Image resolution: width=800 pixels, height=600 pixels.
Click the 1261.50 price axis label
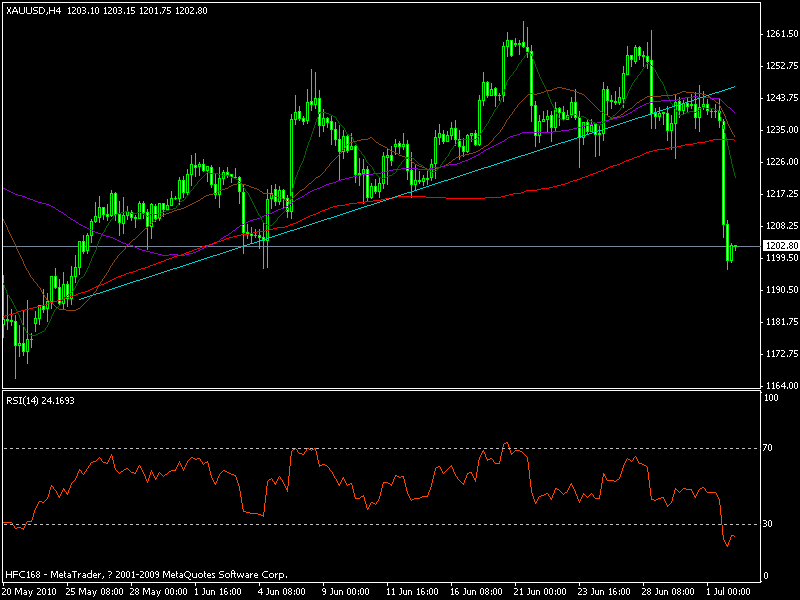[x=782, y=34]
